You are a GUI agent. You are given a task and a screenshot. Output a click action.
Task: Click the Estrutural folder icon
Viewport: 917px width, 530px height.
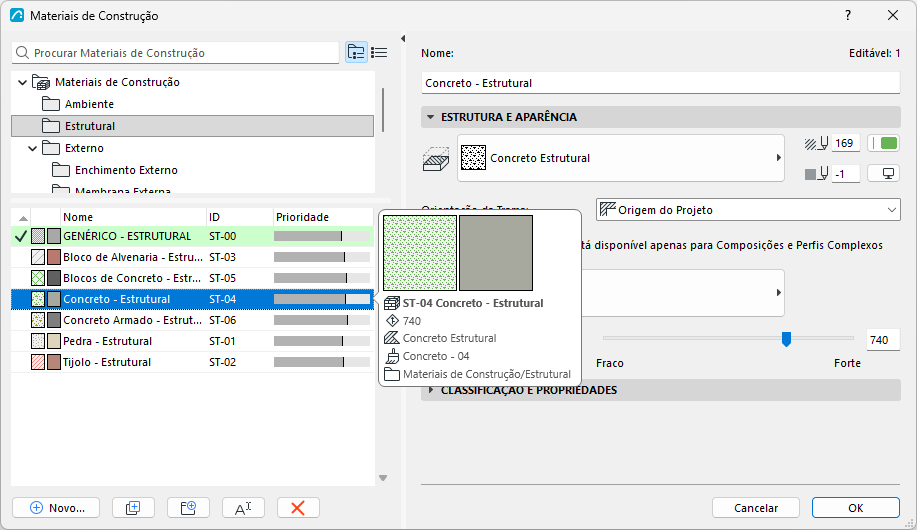pos(51,126)
